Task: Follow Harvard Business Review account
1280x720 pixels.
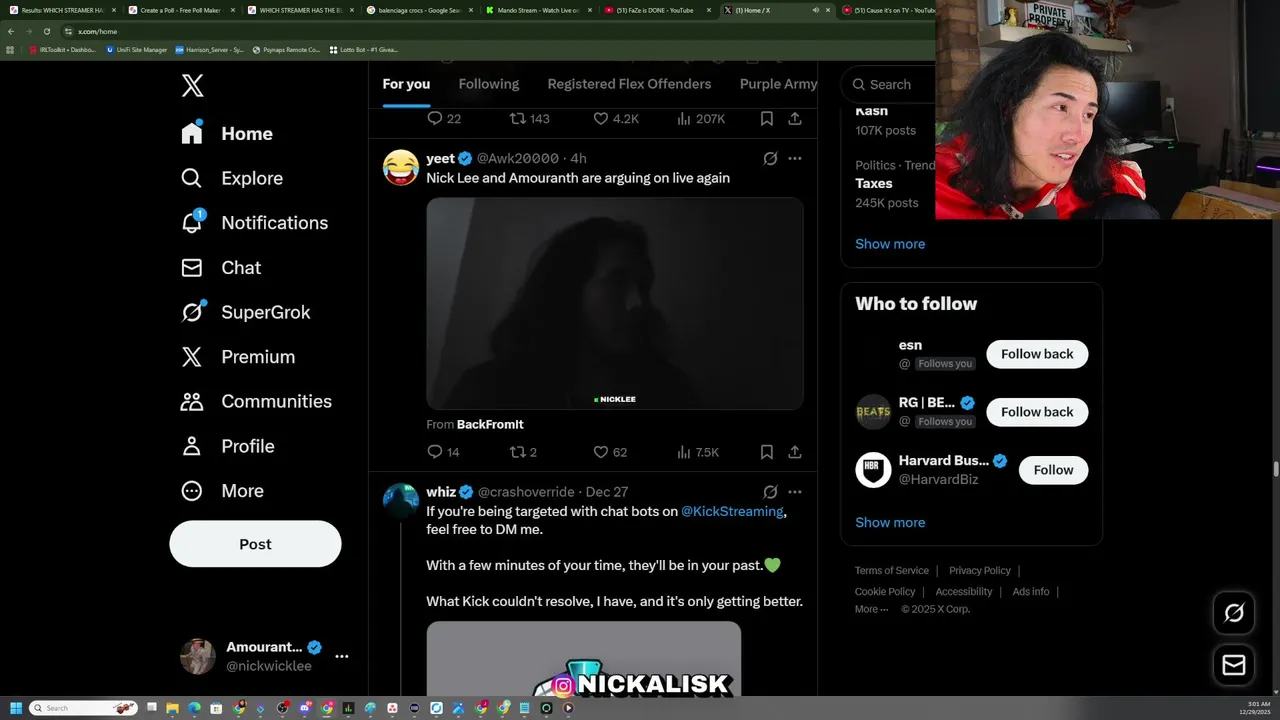Action: 1053,470
